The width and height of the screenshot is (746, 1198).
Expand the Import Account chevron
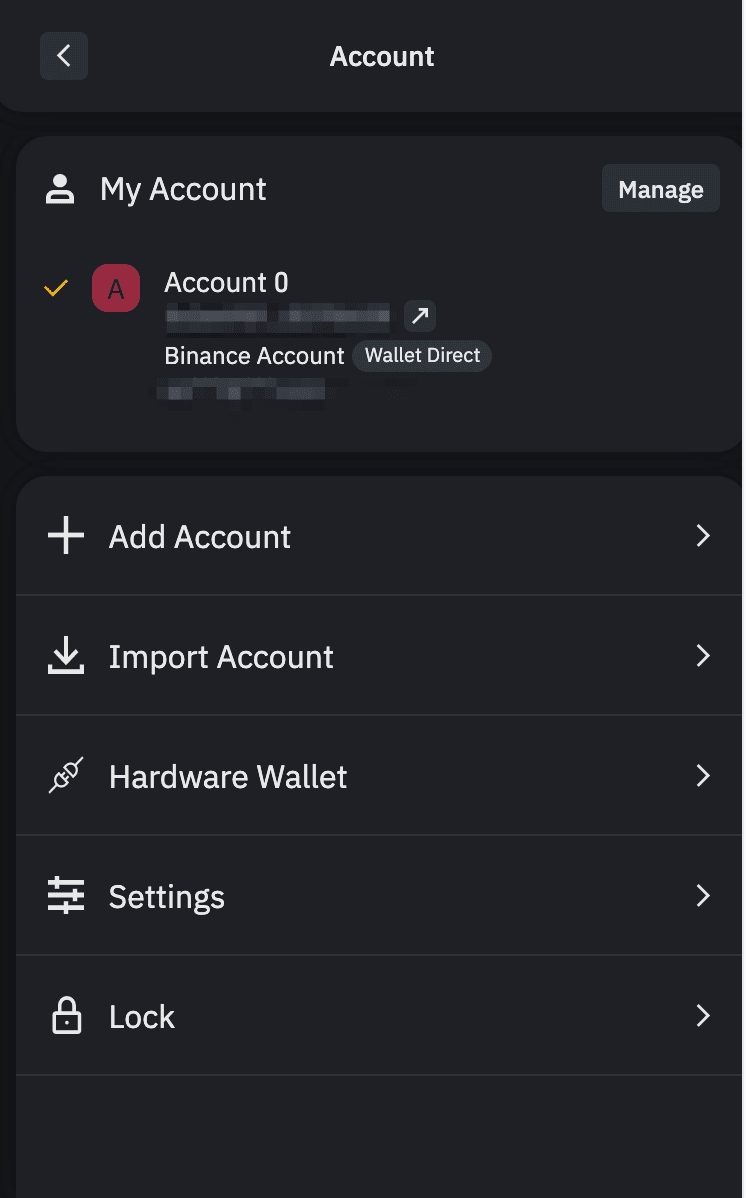pos(703,656)
